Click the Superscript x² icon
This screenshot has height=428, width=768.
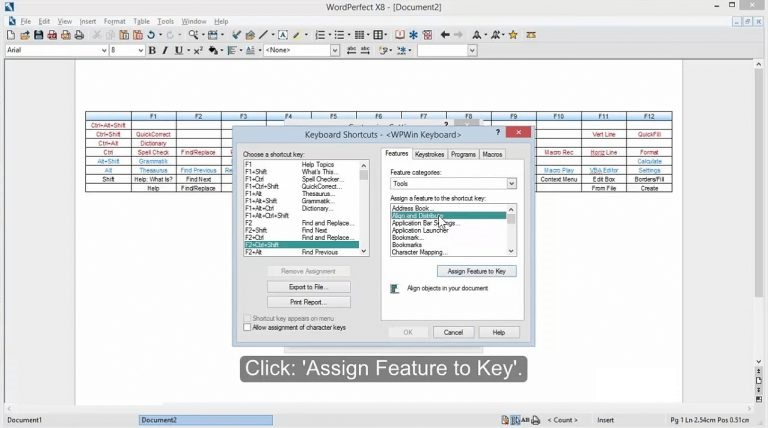tap(198, 50)
